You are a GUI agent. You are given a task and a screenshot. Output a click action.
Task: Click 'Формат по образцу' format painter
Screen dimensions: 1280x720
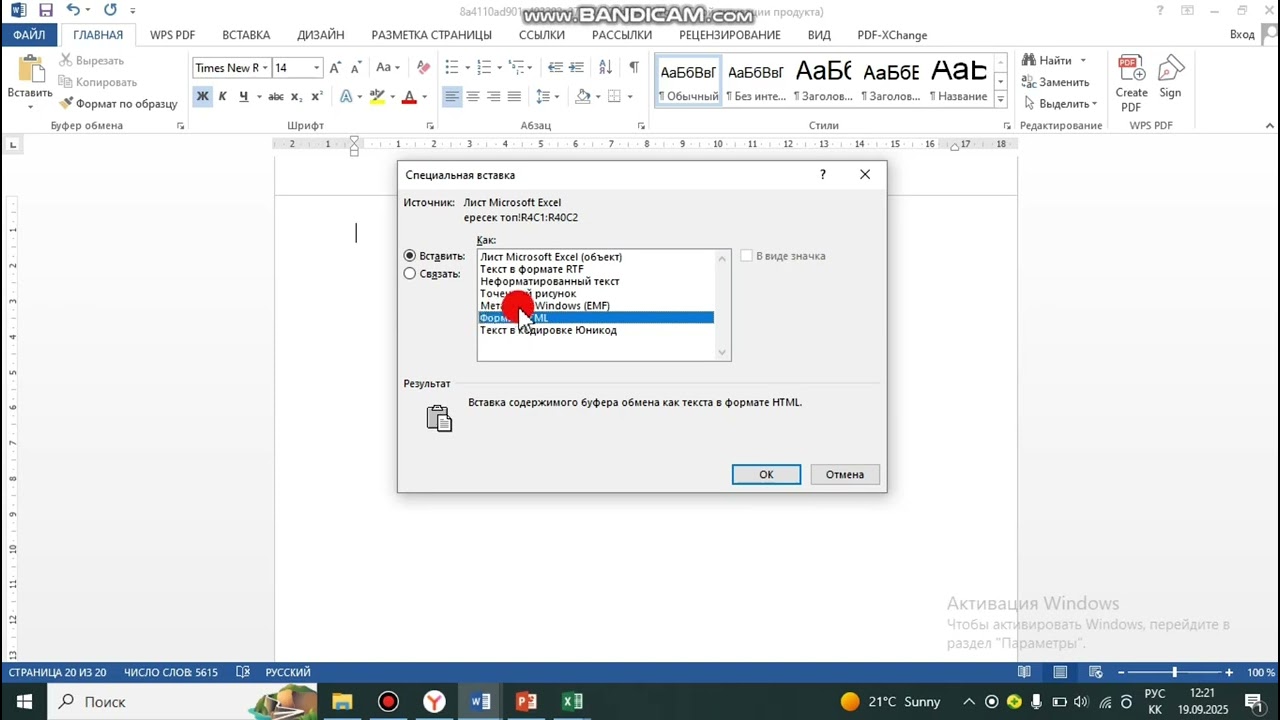[x=119, y=104]
